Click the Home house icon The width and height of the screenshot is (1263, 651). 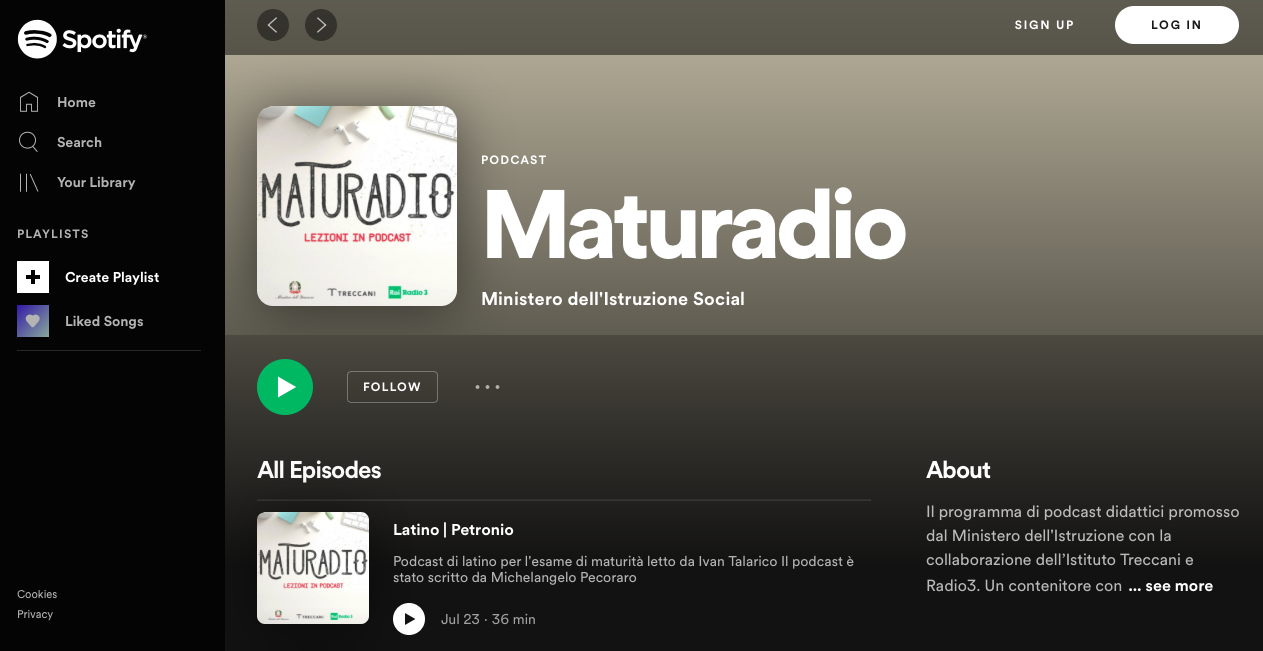[29, 102]
